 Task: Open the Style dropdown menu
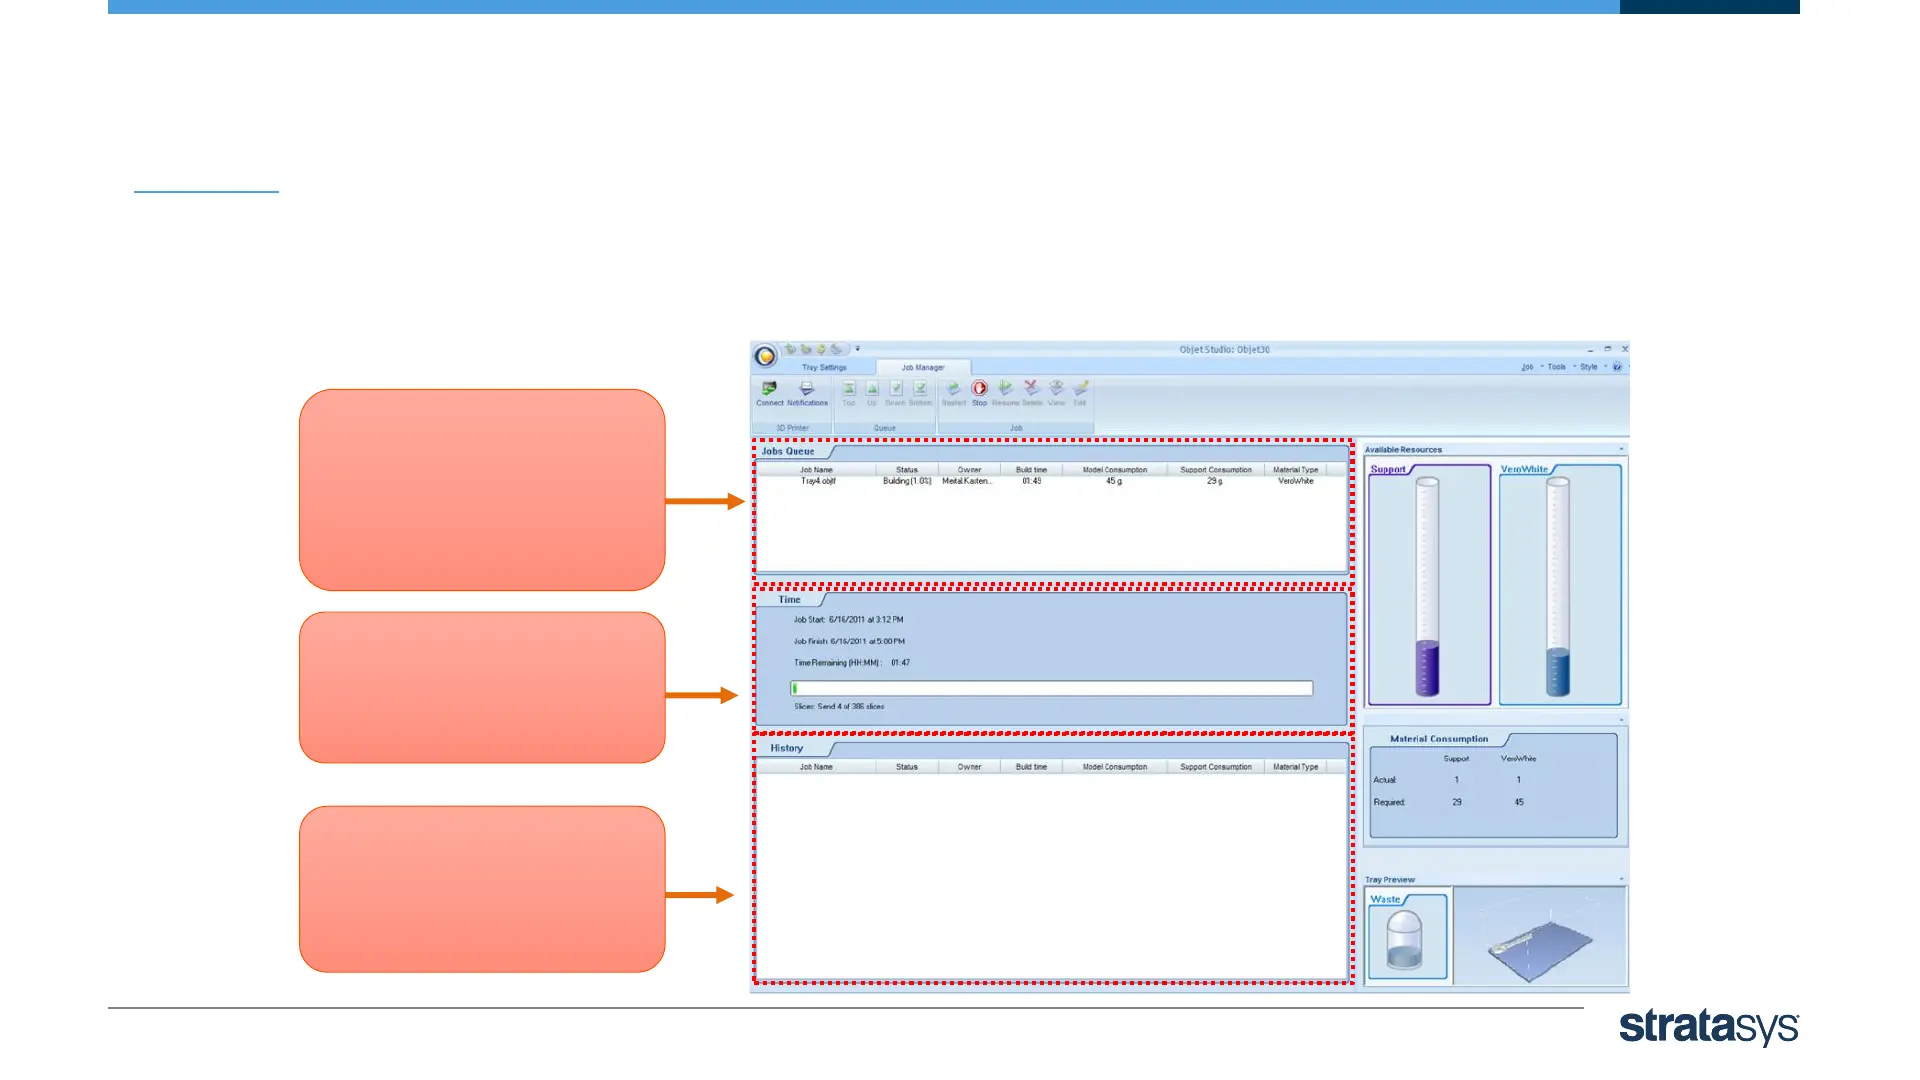tap(1589, 367)
